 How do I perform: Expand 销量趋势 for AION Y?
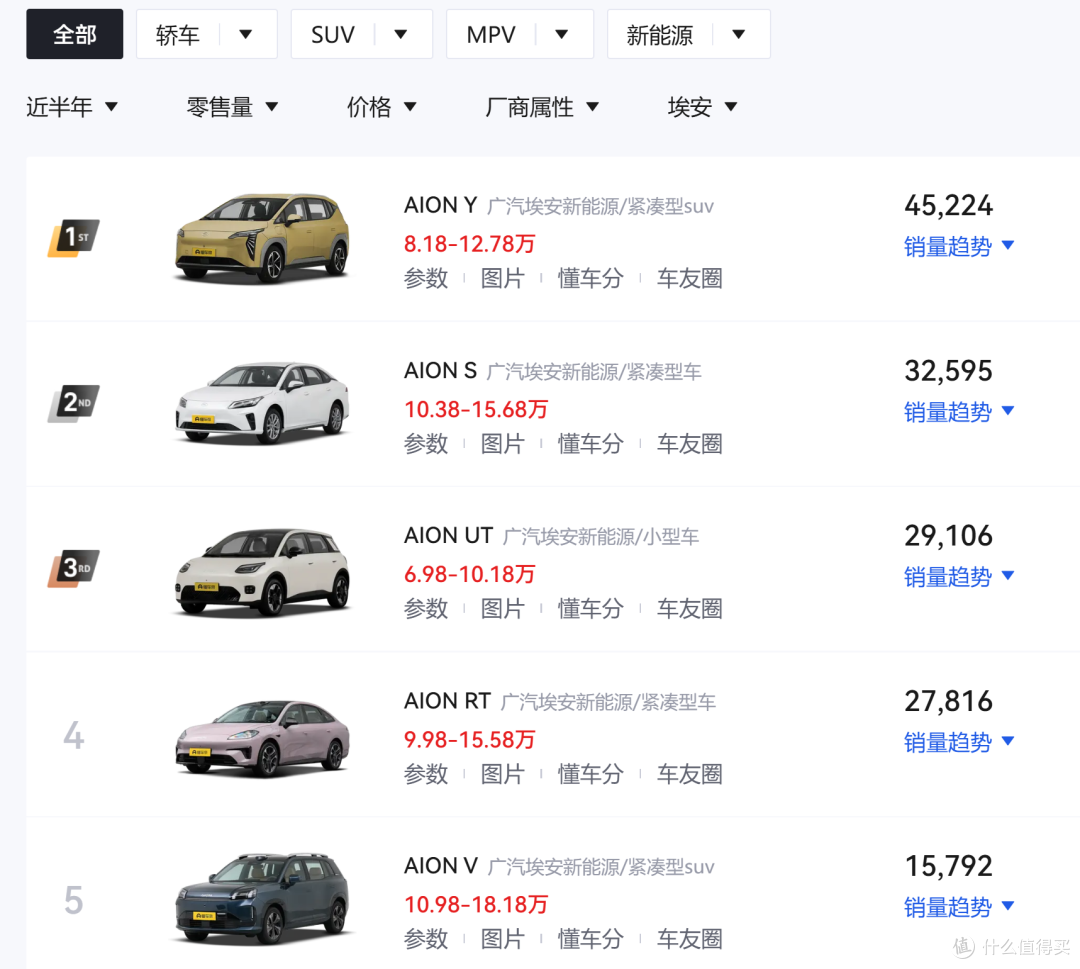click(959, 246)
